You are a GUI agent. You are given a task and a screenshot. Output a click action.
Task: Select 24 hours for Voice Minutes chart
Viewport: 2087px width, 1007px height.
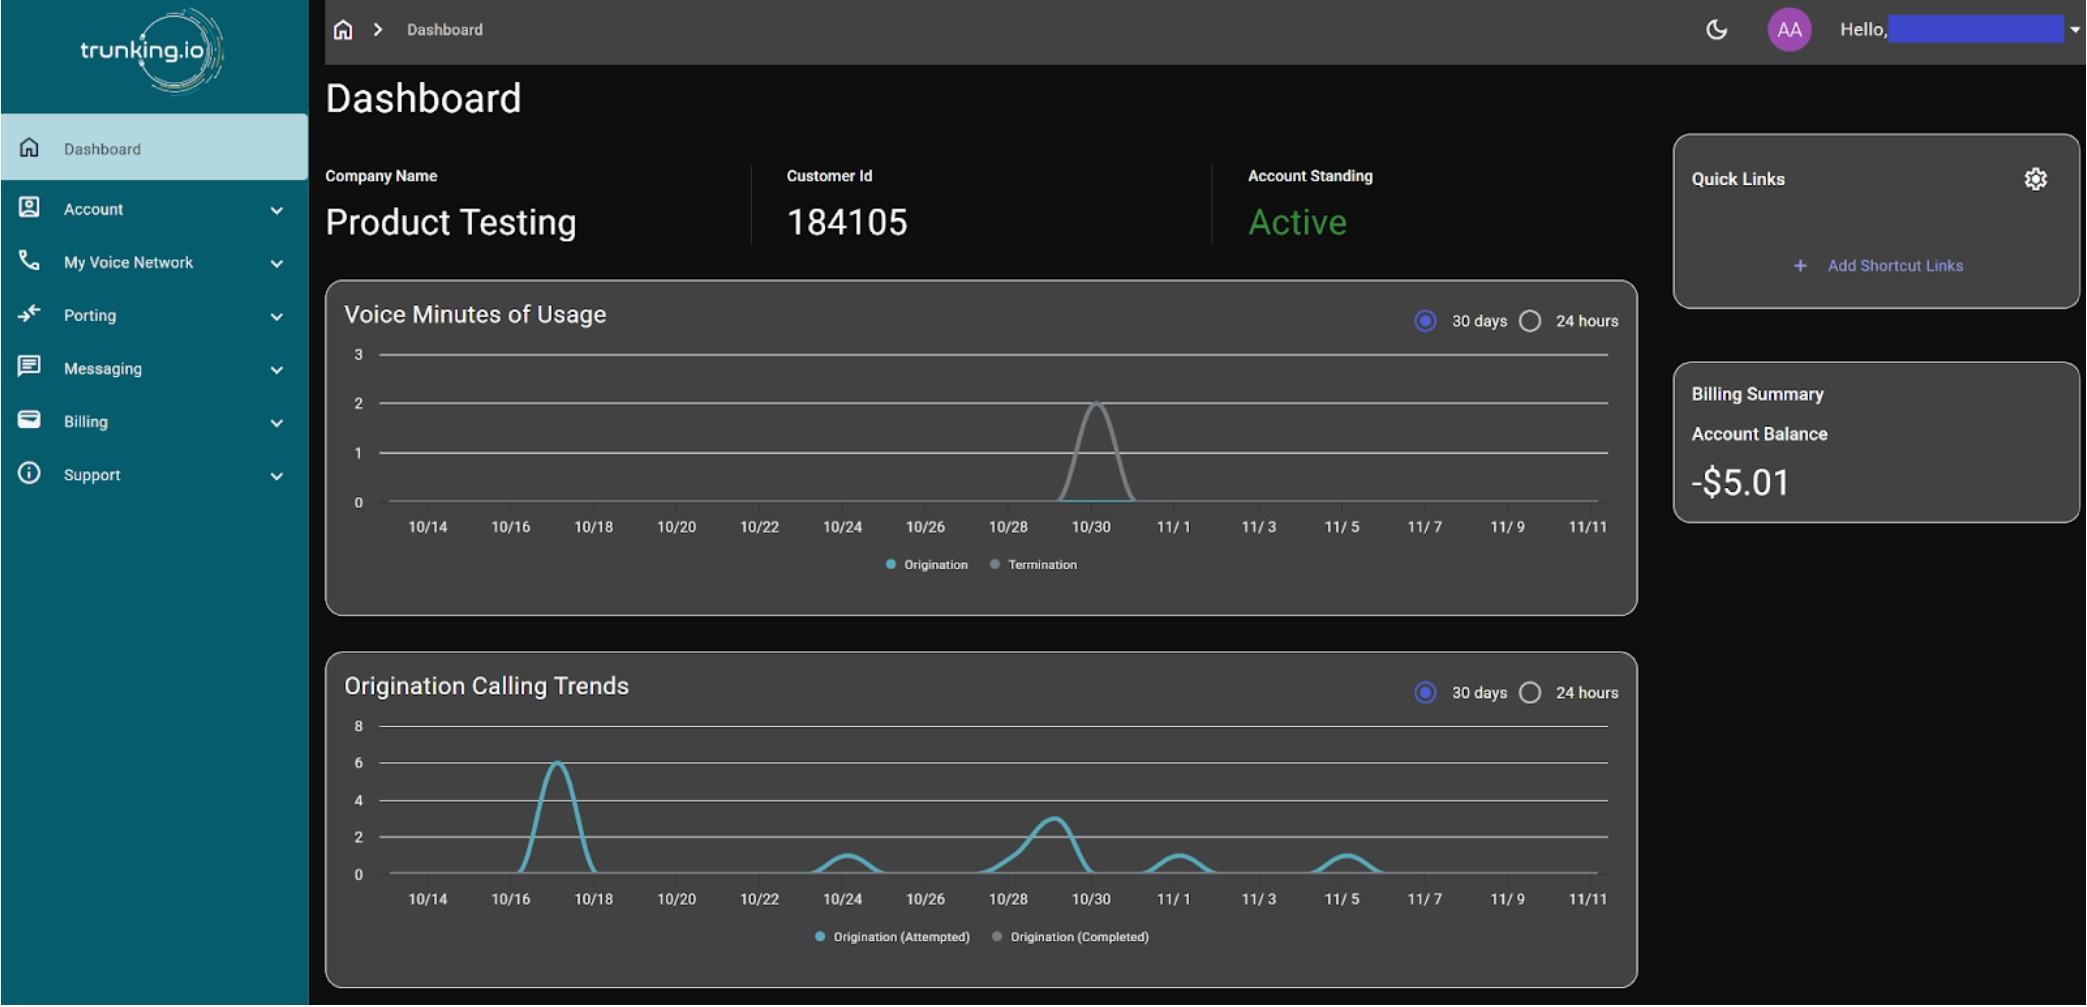[1530, 321]
